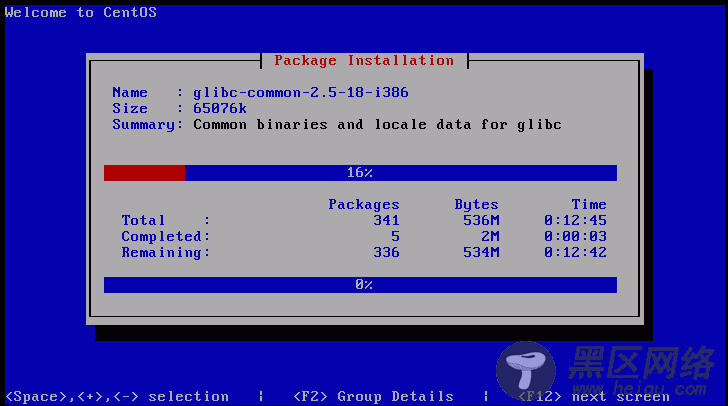Viewport: 728px width, 406px height.
Task: Click the 0% overall progress bar
Action: (x=360, y=285)
